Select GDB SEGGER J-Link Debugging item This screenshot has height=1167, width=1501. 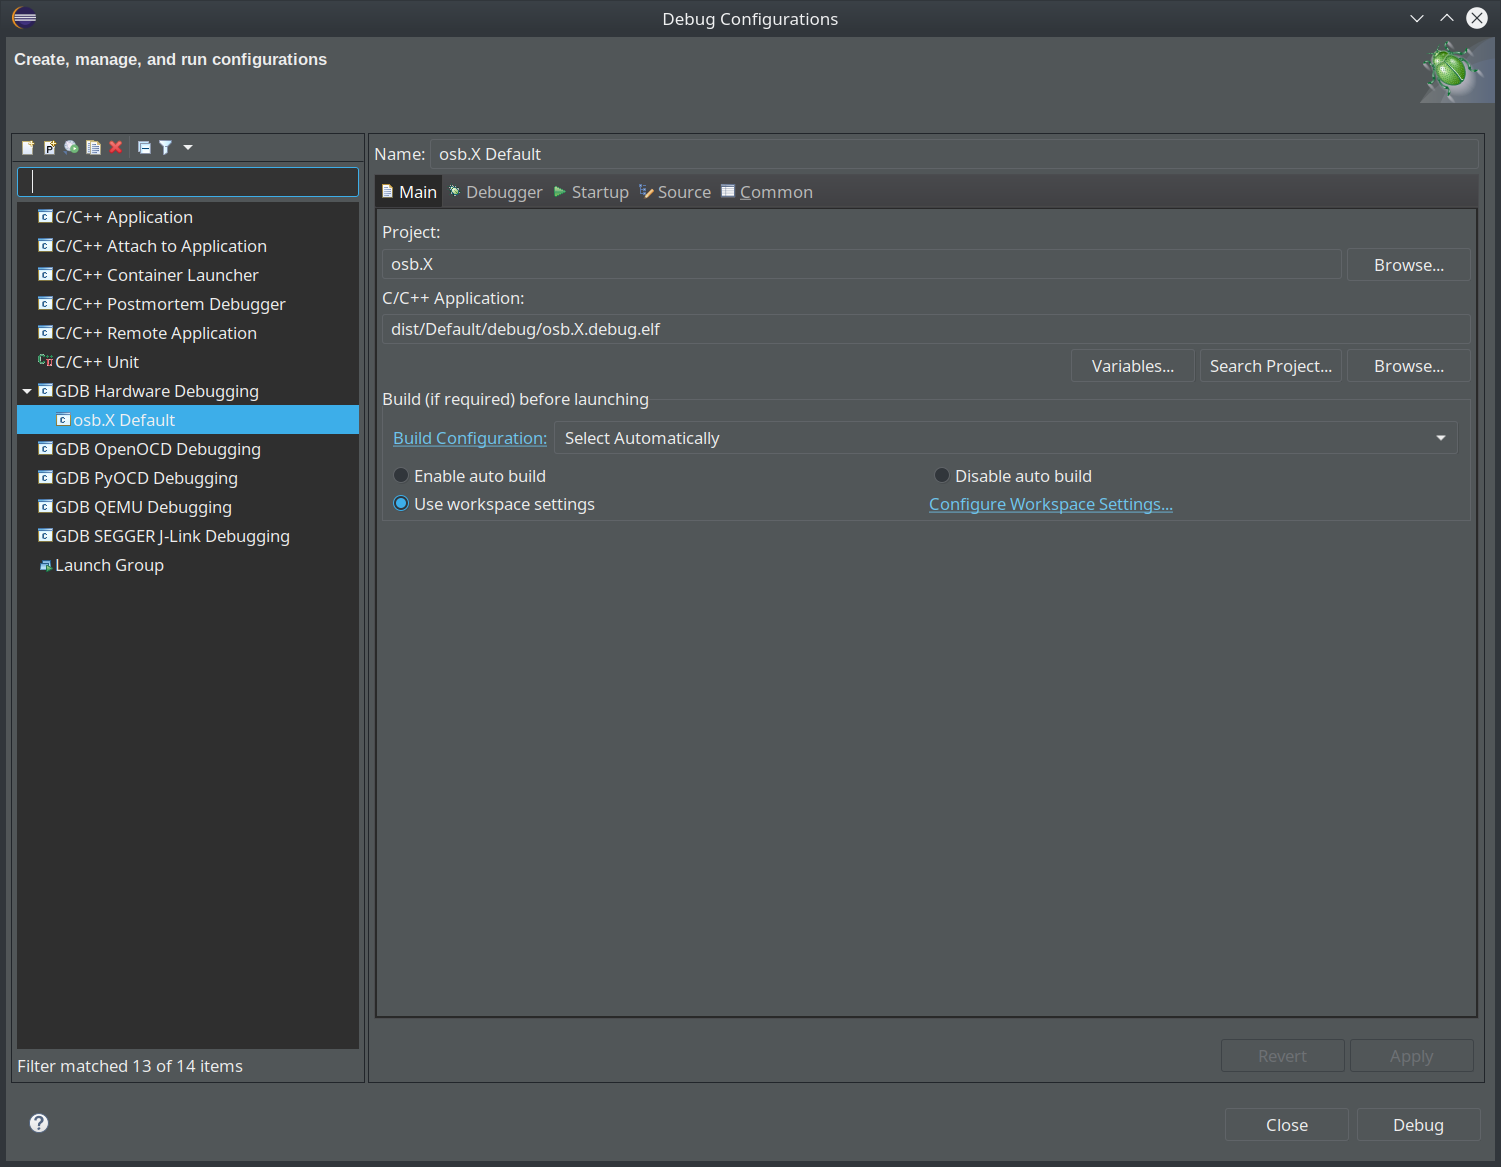pyautogui.click(x=172, y=536)
